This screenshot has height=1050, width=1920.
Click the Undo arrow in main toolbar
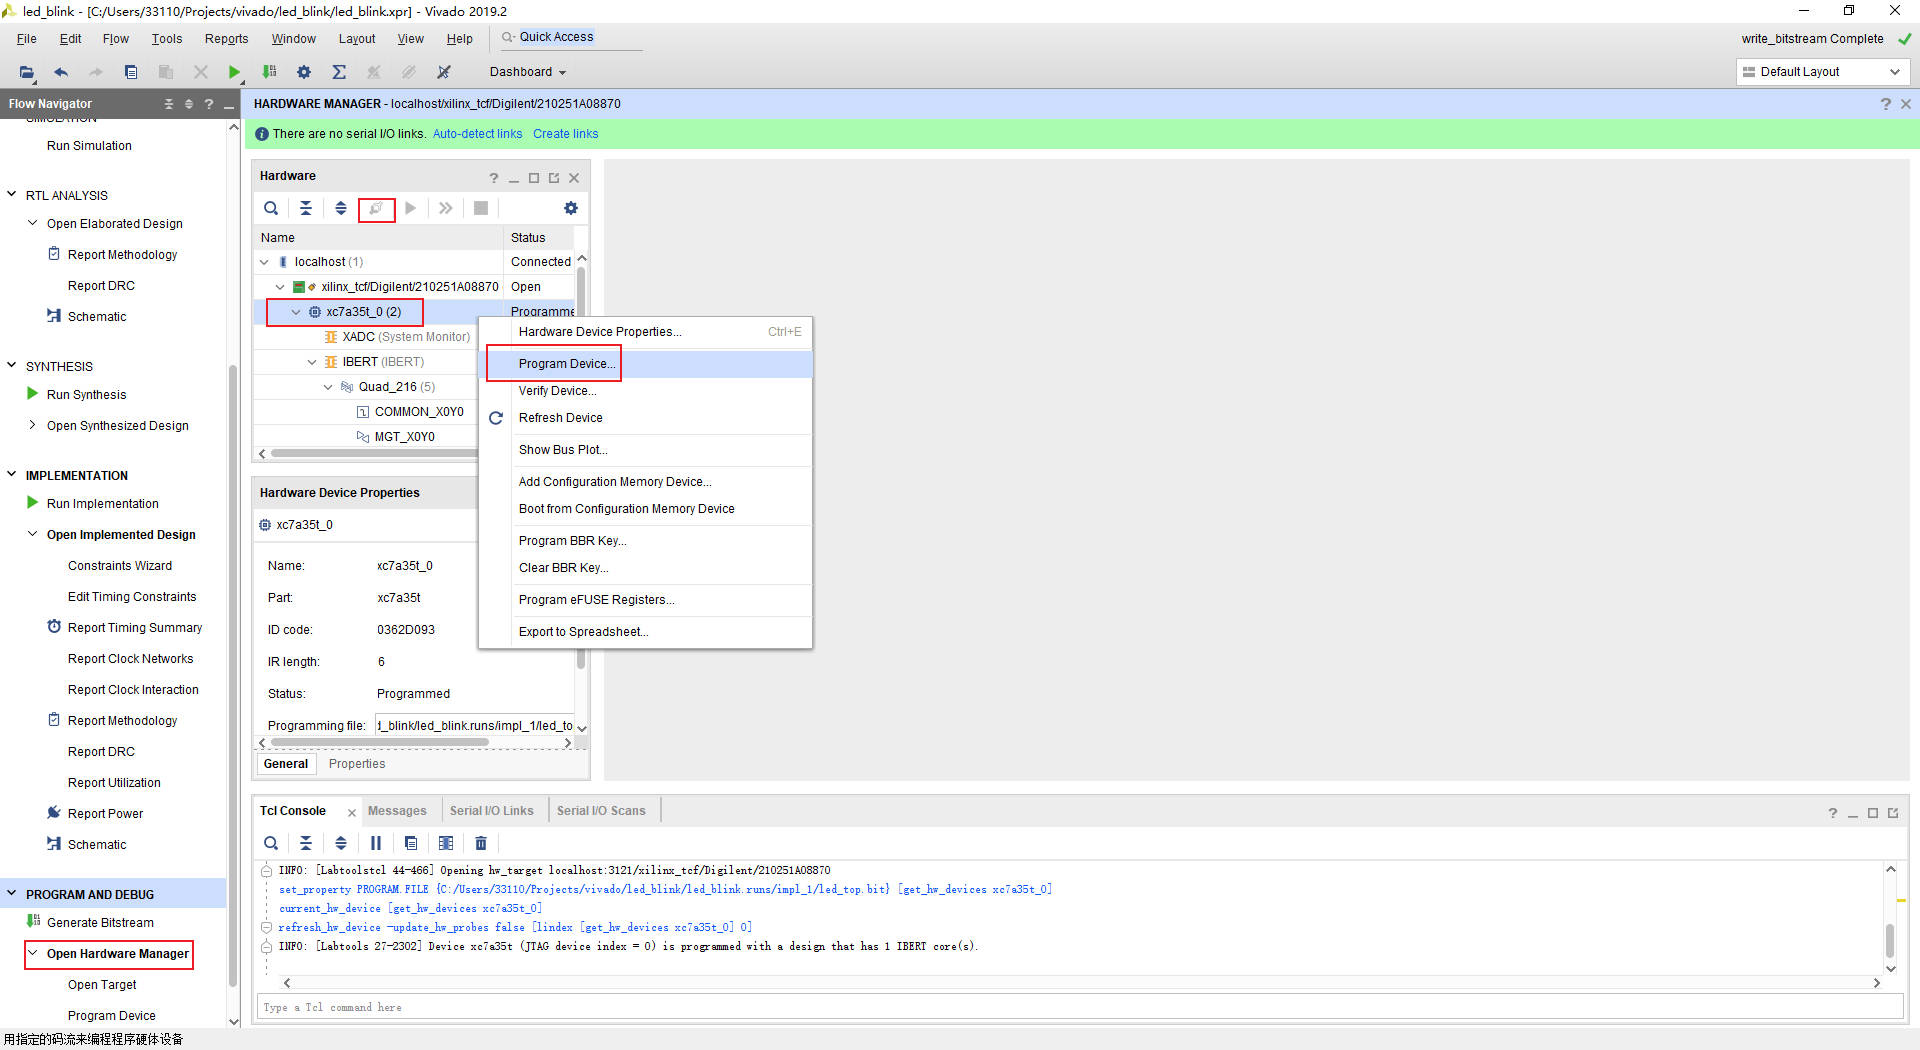click(61, 72)
